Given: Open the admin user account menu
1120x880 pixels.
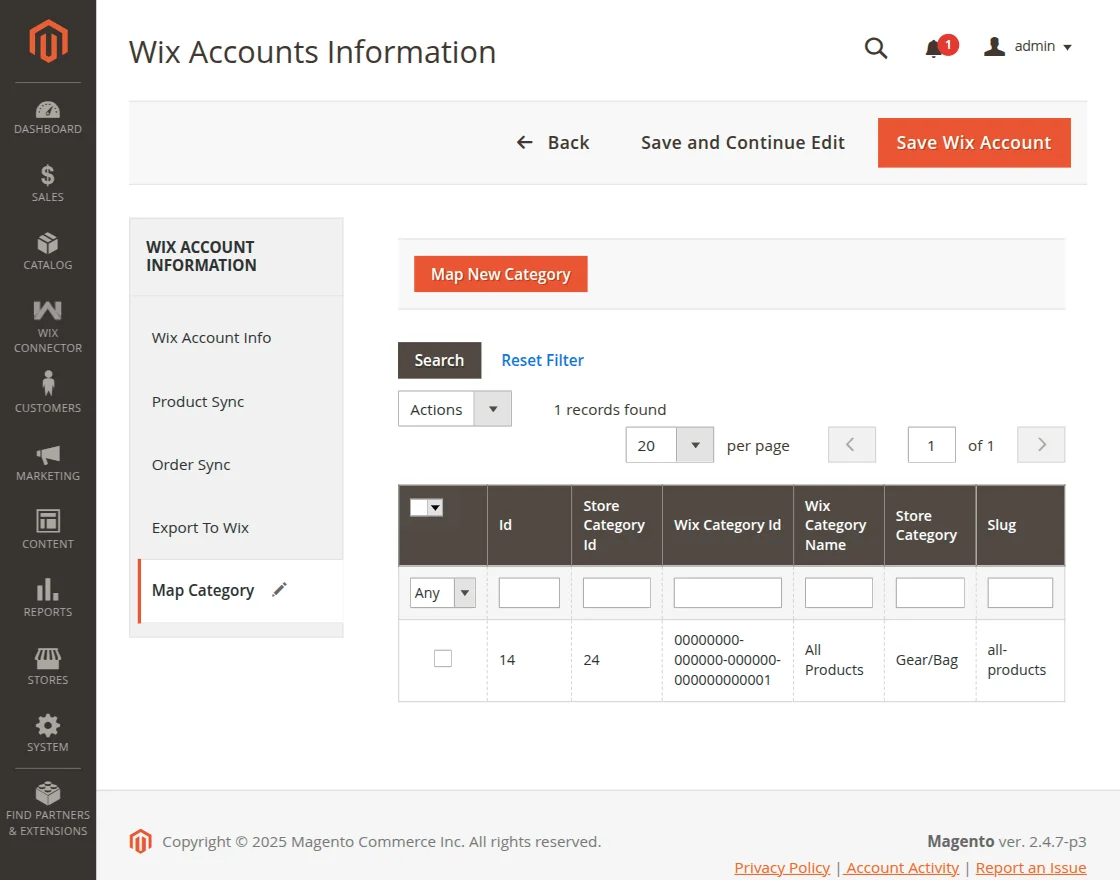Looking at the screenshot, I should tap(1029, 47).
